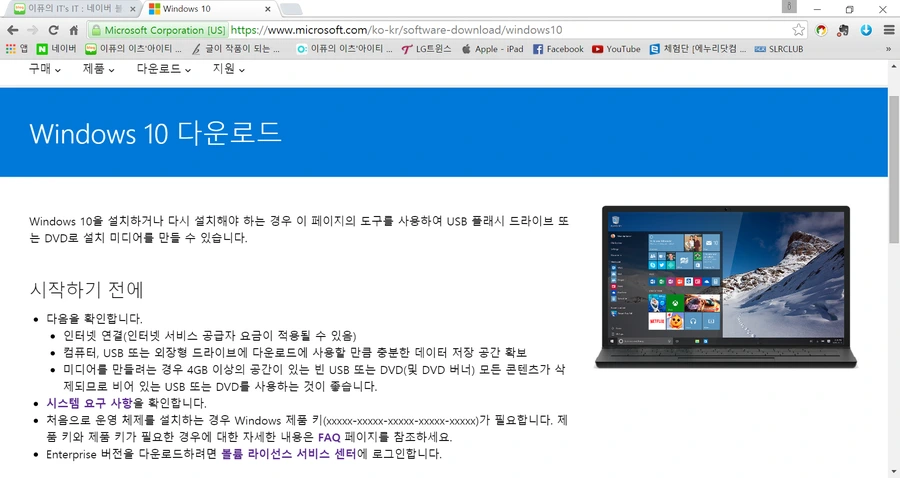The height and width of the screenshot is (478, 900).
Task: Go back with the browser back arrow
Action: click(13, 30)
